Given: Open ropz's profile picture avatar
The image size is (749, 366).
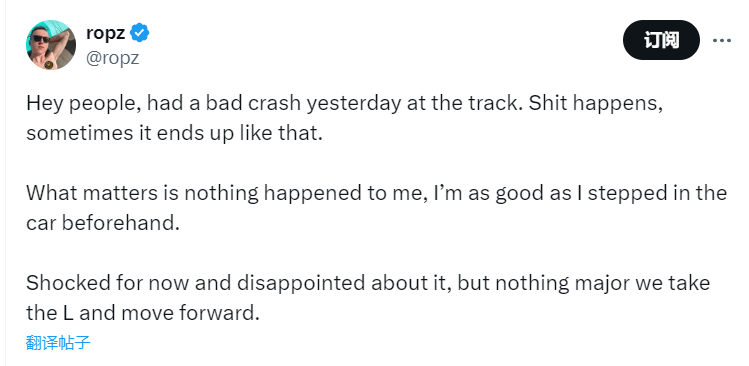Looking at the screenshot, I should coord(51,45).
